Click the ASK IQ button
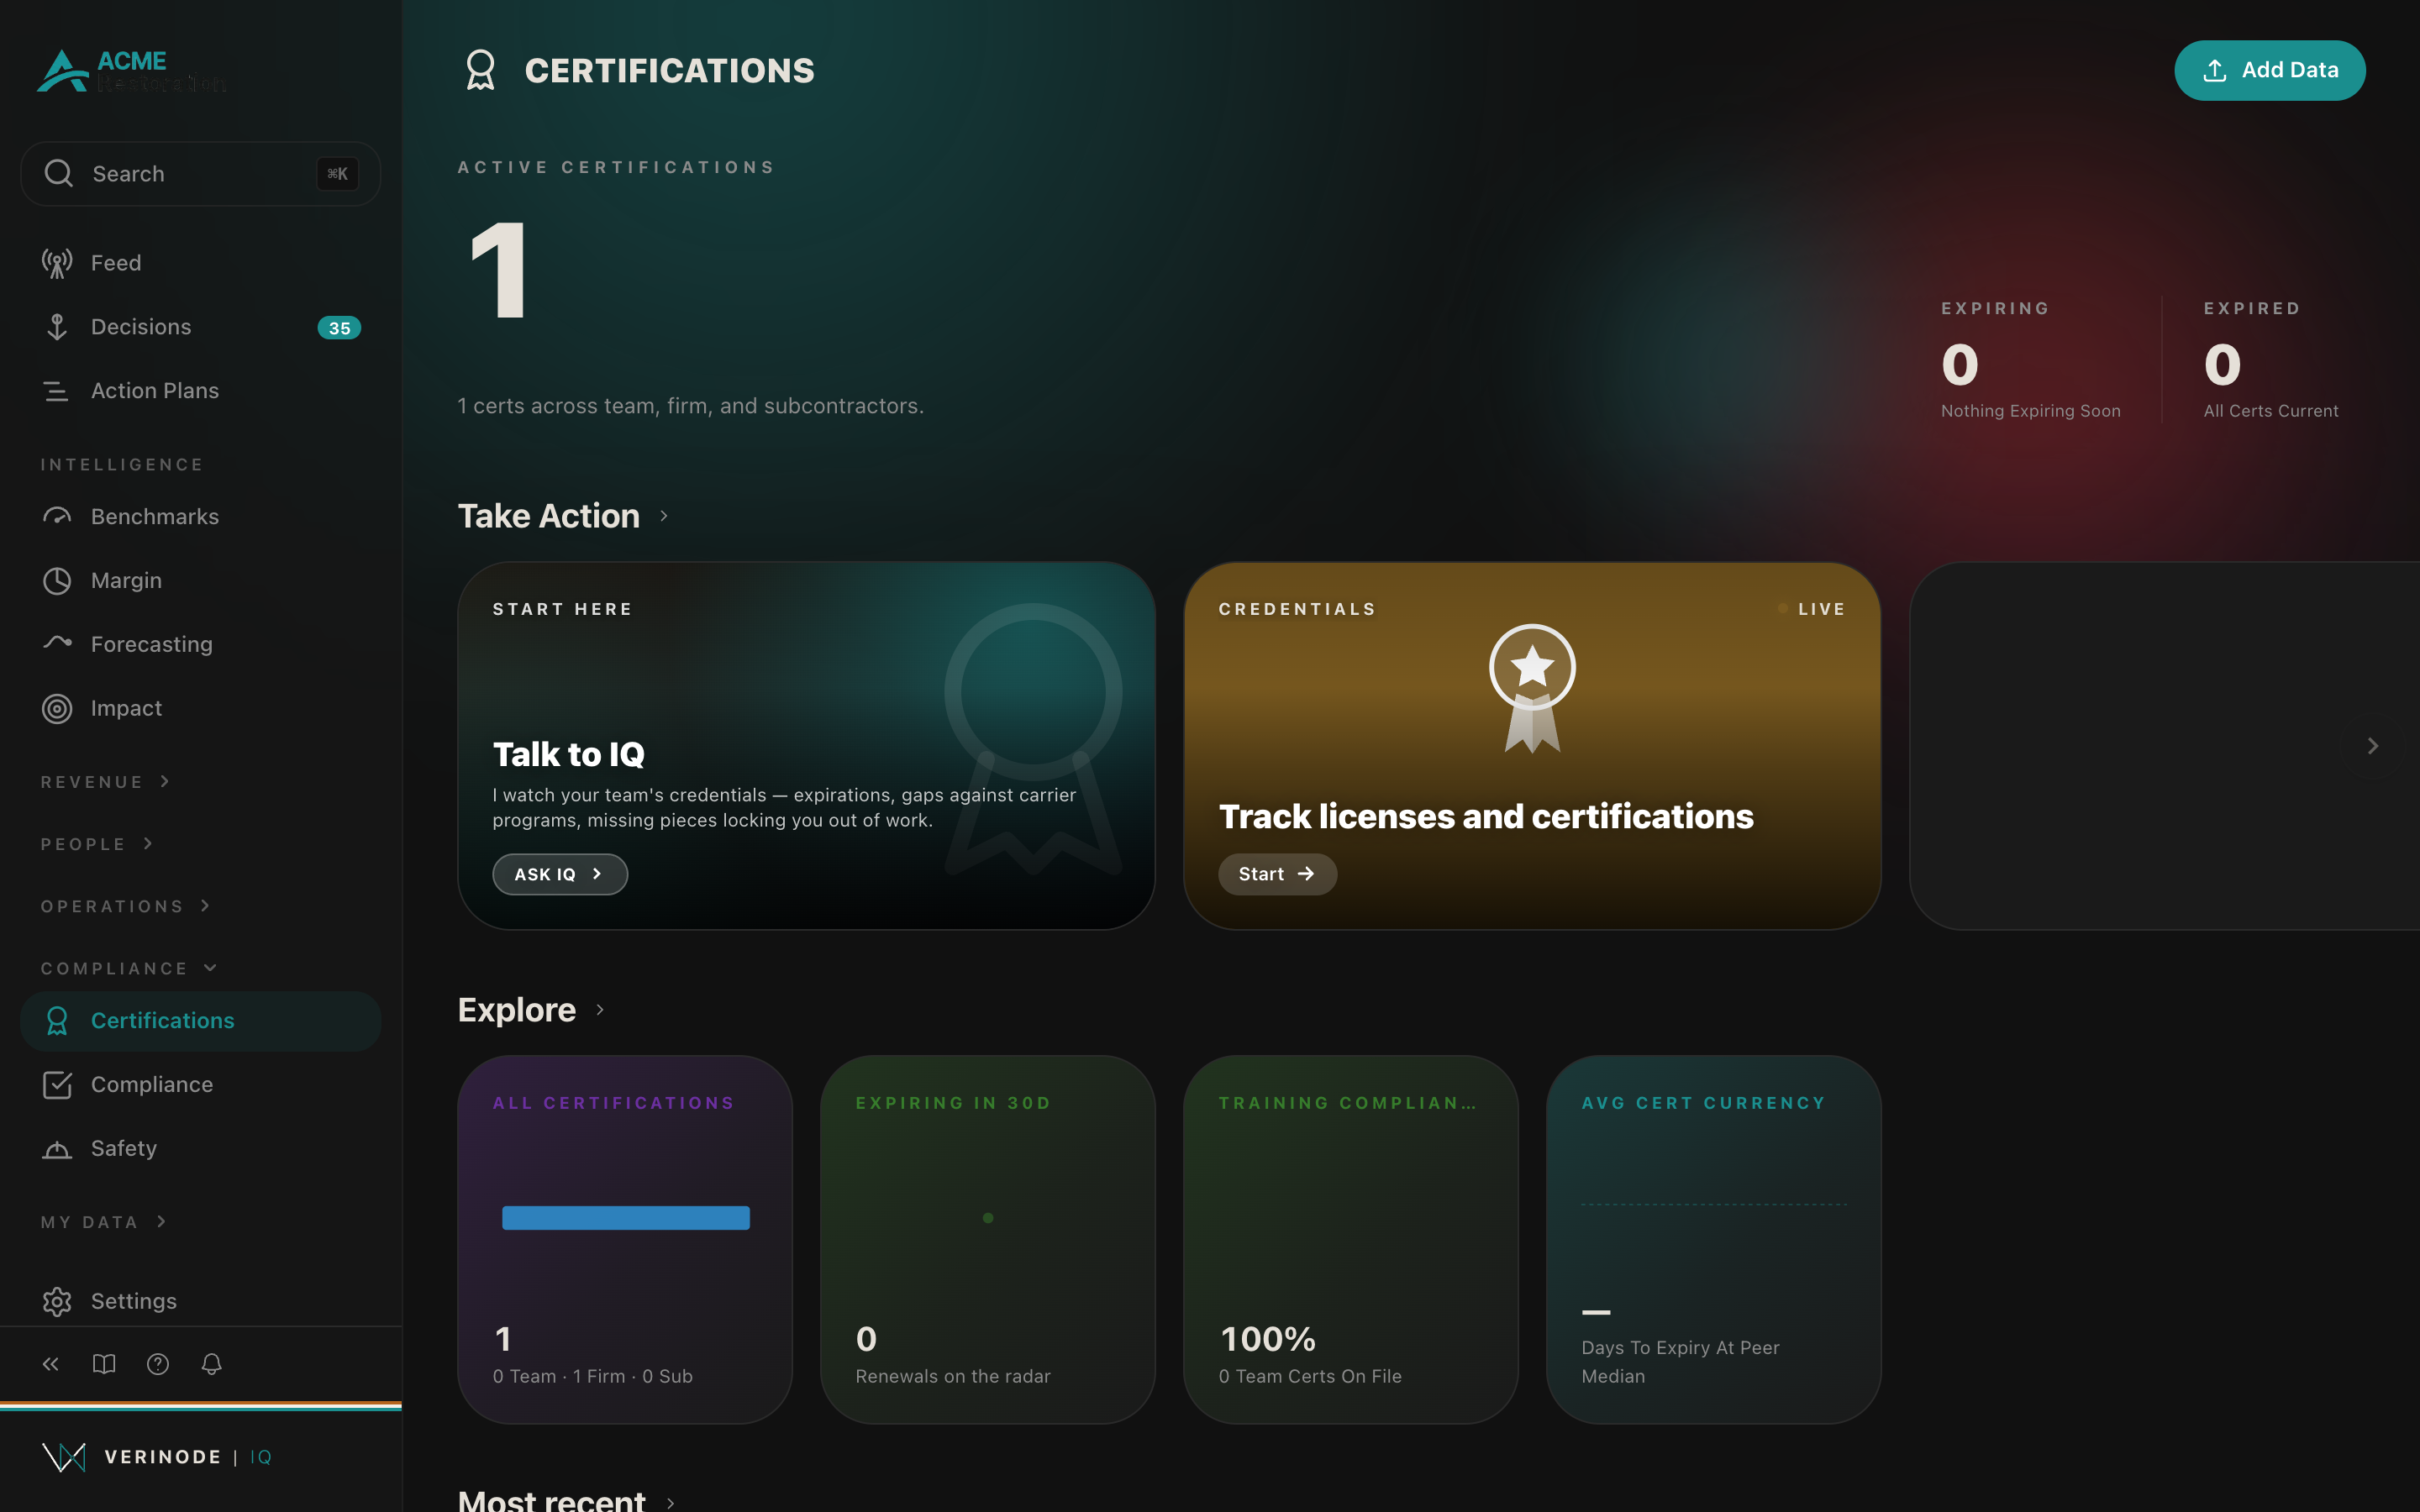The image size is (2420, 1512). tap(560, 874)
